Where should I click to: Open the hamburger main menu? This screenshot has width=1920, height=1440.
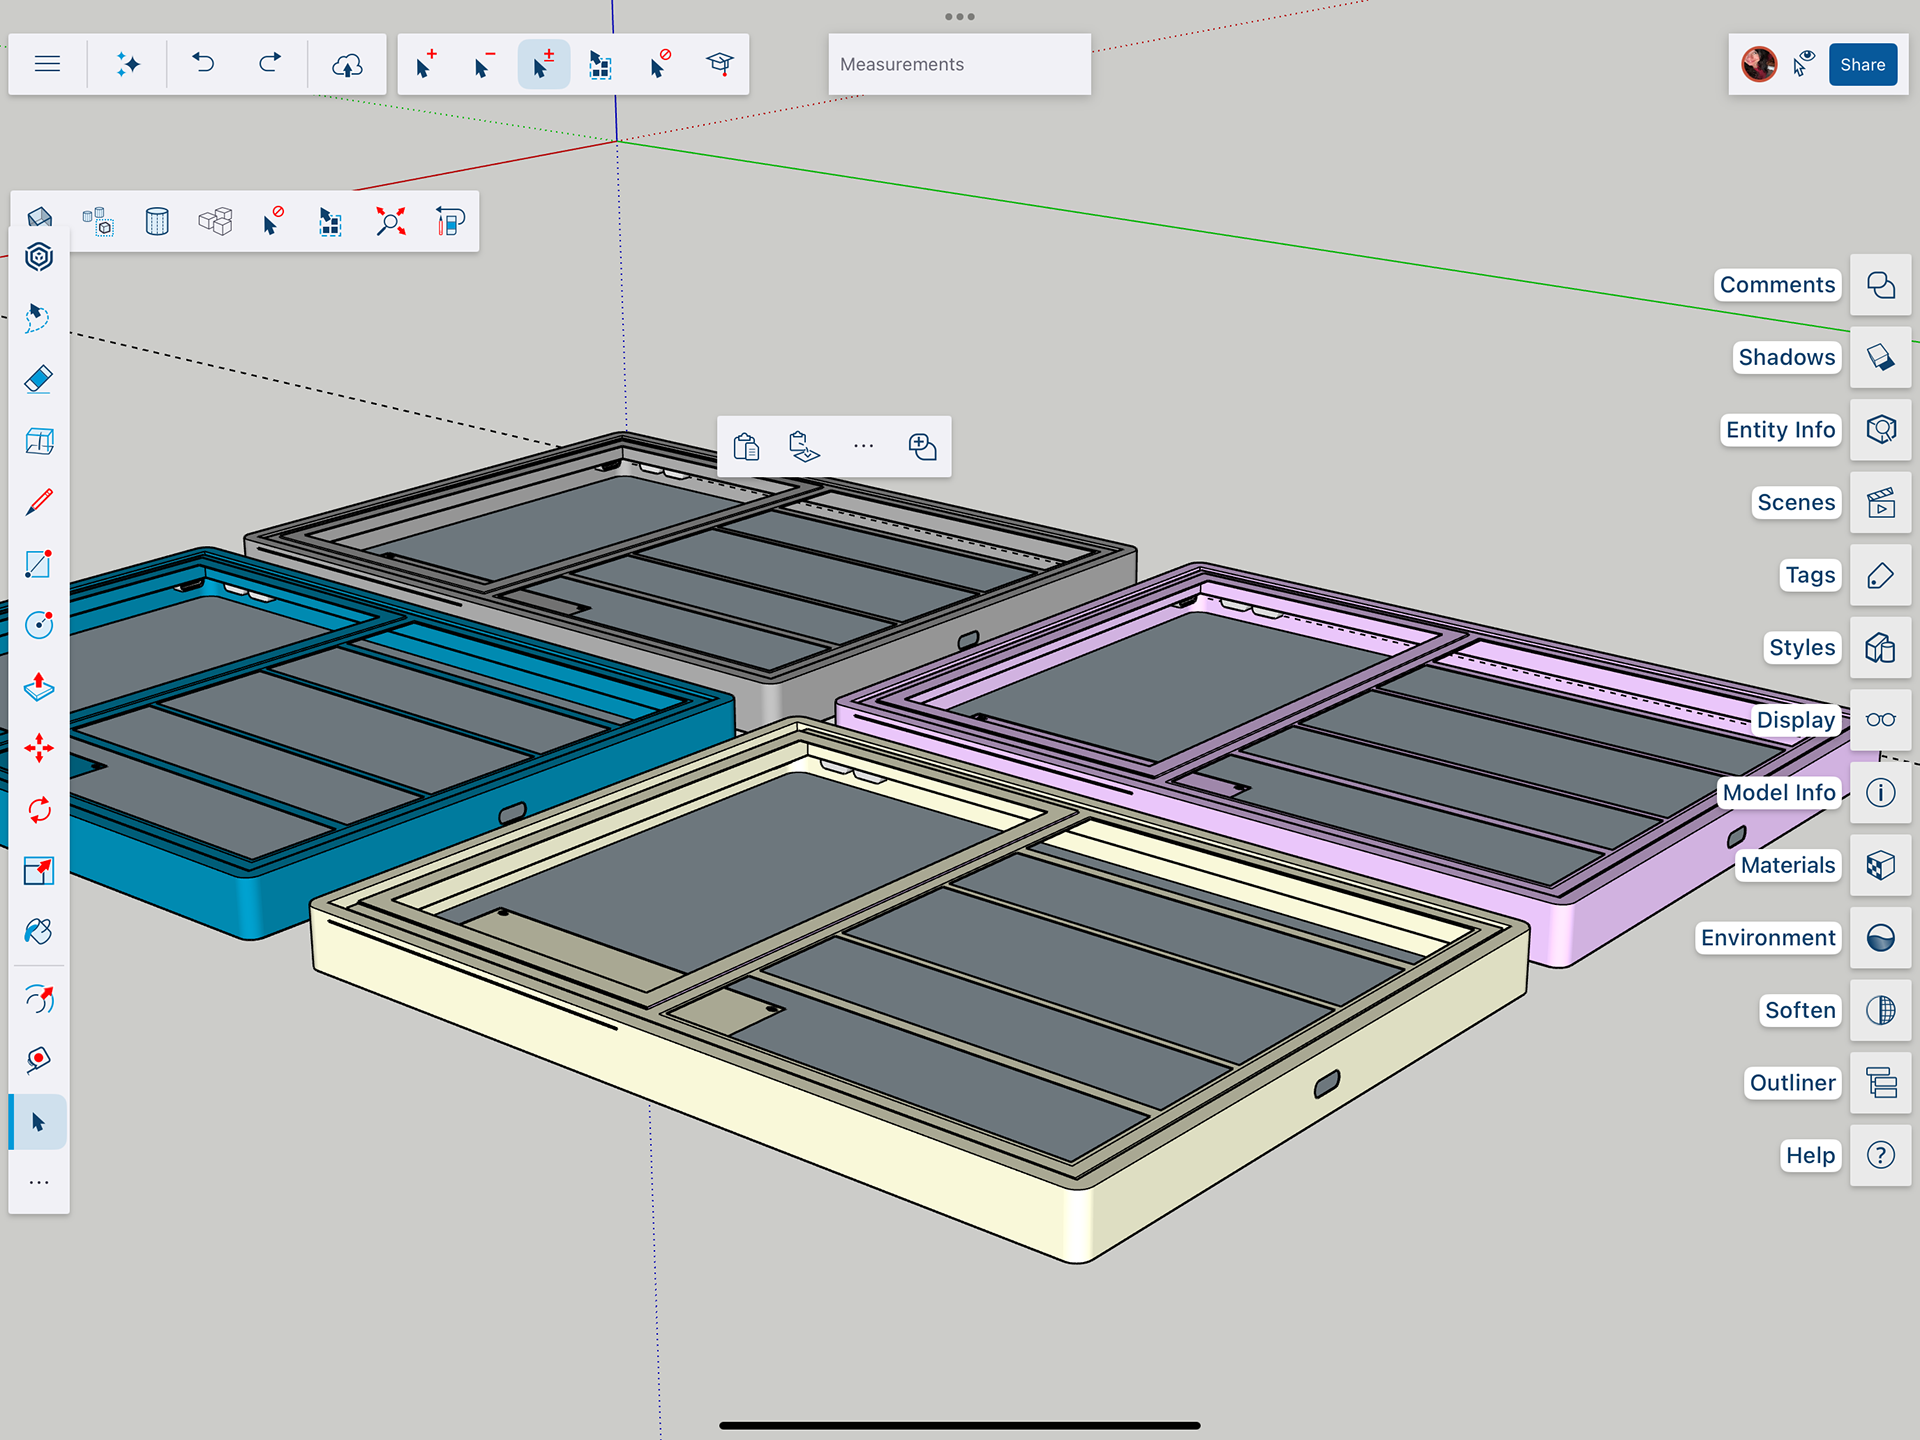[47, 64]
